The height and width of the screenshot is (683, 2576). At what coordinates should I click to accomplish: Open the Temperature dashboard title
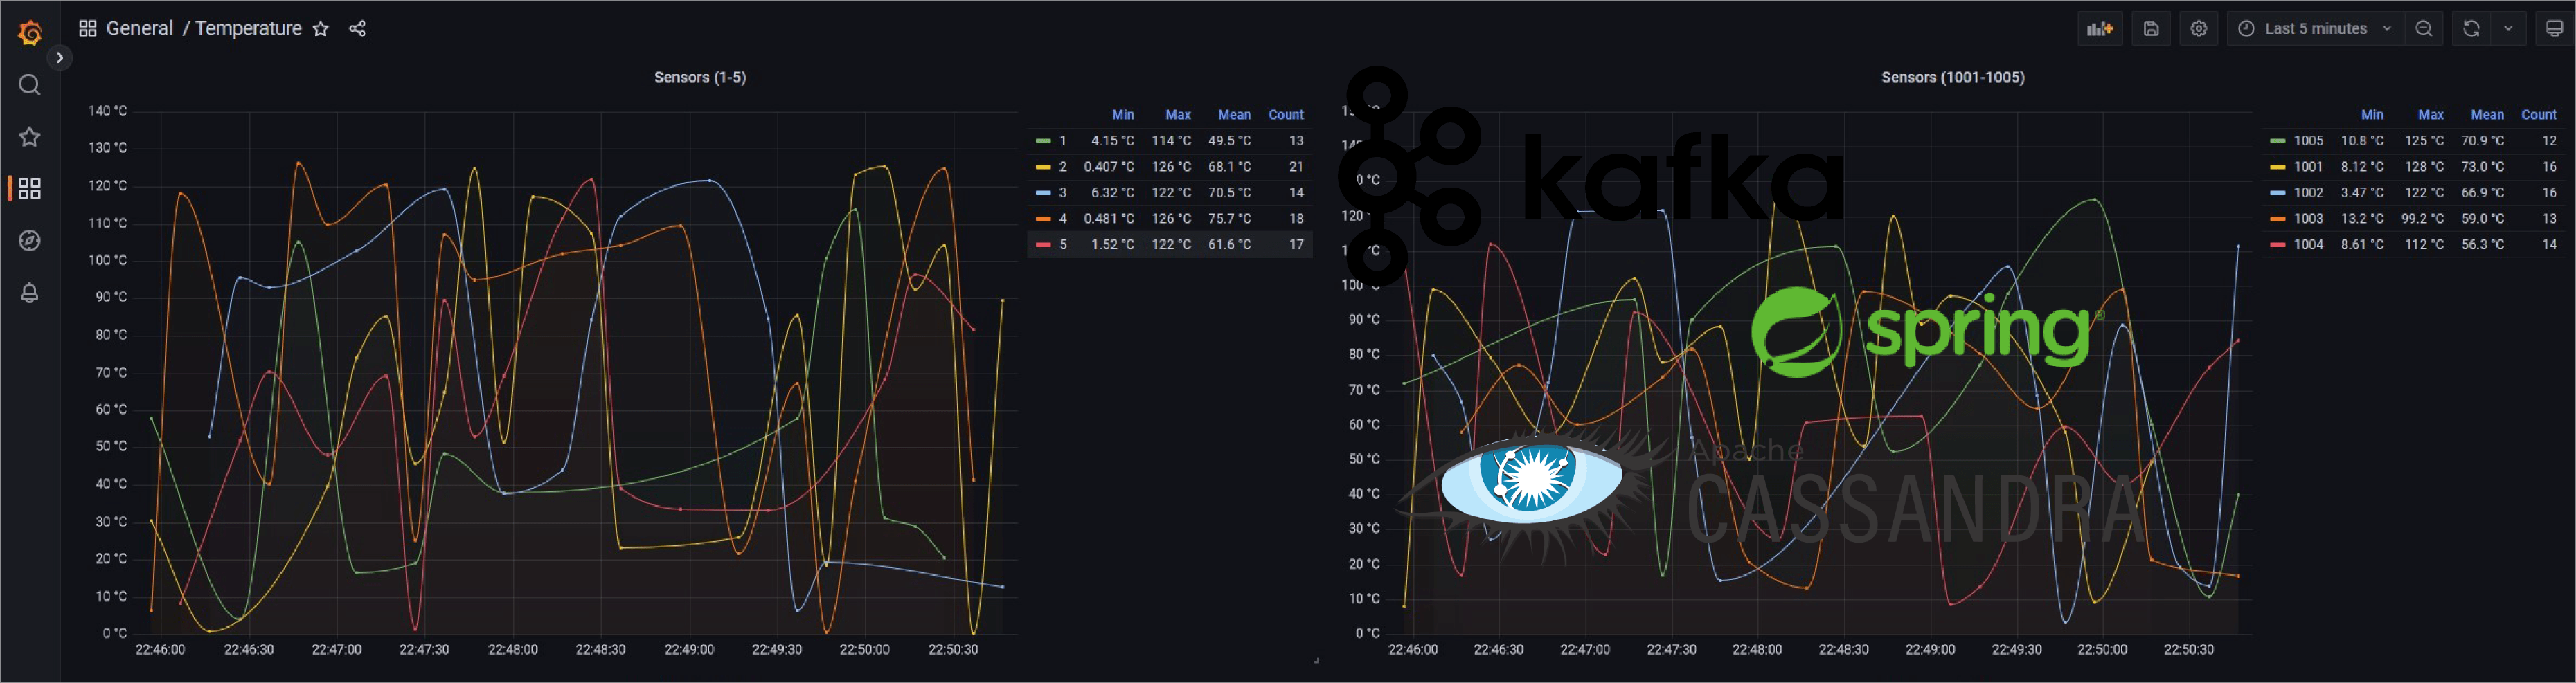[x=248, y=28]
